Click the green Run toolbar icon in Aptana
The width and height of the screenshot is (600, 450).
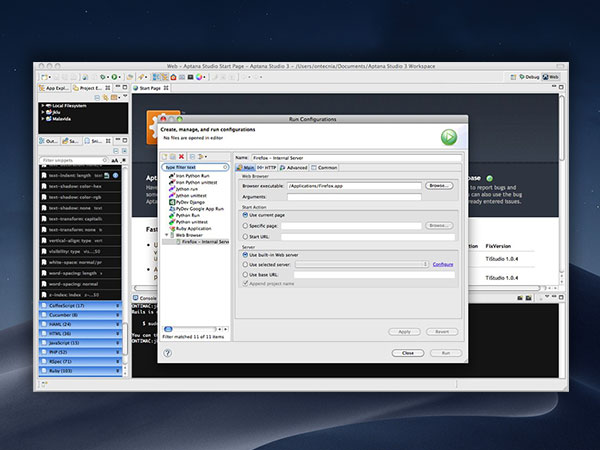pos(114,77)
